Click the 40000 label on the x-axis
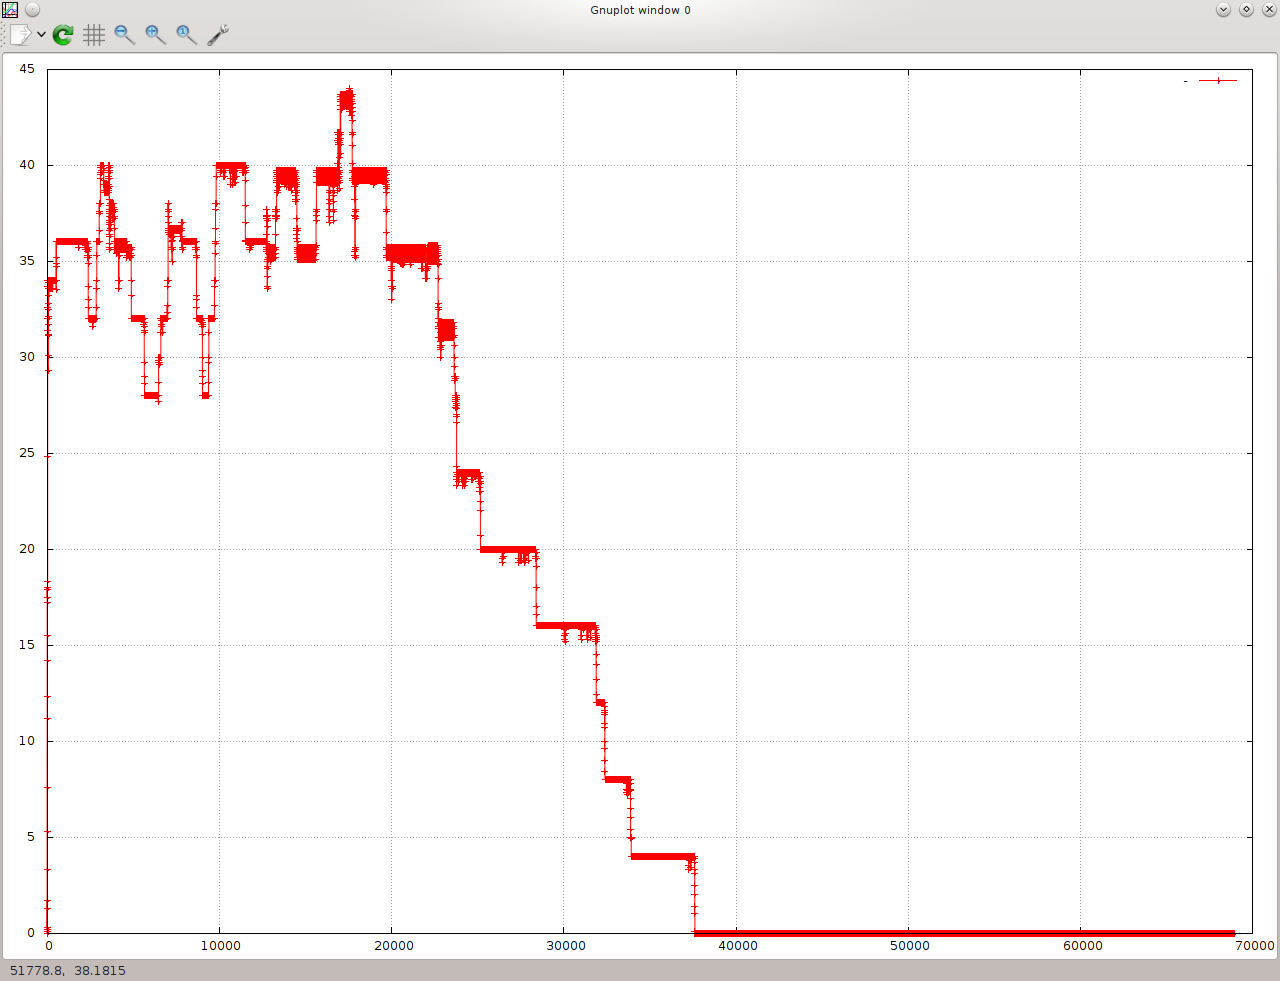Screen dimensions: 1280x981 pyautogui.click(x=738, y=946)
